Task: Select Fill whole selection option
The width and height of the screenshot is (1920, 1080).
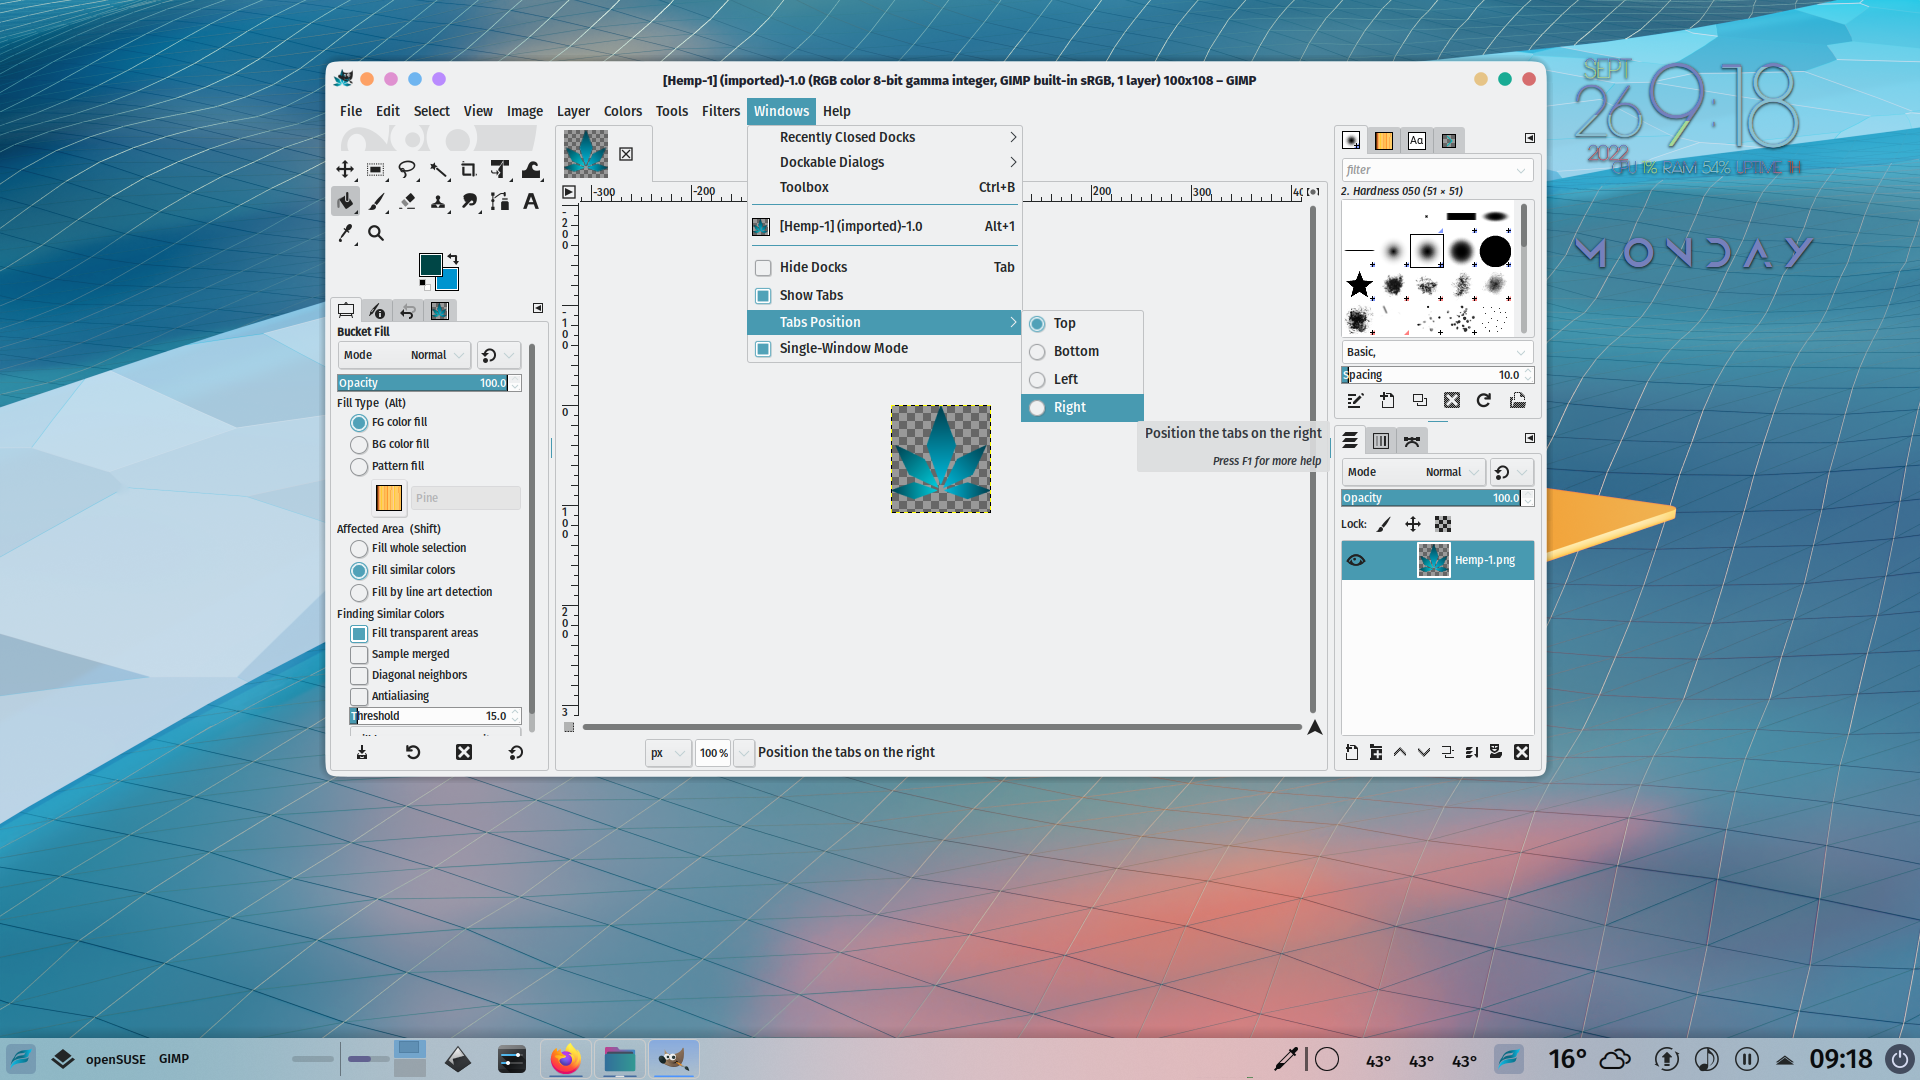Action: (359, 549)
